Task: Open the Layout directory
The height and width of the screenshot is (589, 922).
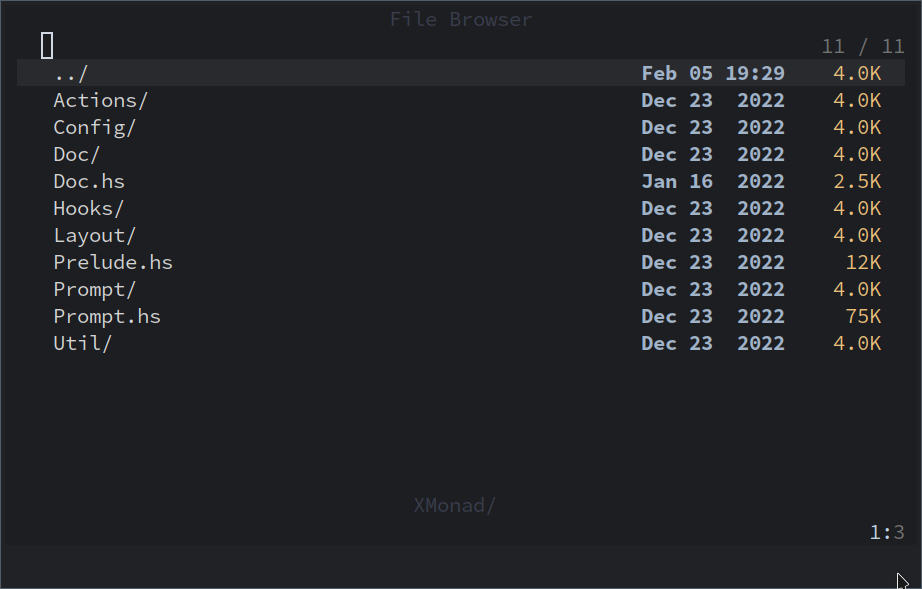Action: pos(94,235)
